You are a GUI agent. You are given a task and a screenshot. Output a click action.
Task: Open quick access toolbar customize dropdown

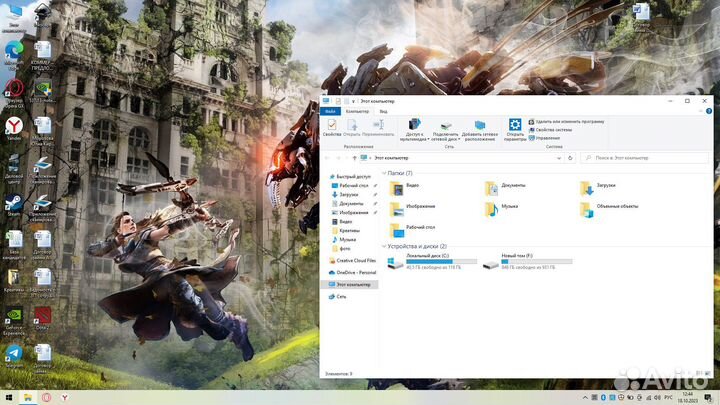(x=353, y=101)
